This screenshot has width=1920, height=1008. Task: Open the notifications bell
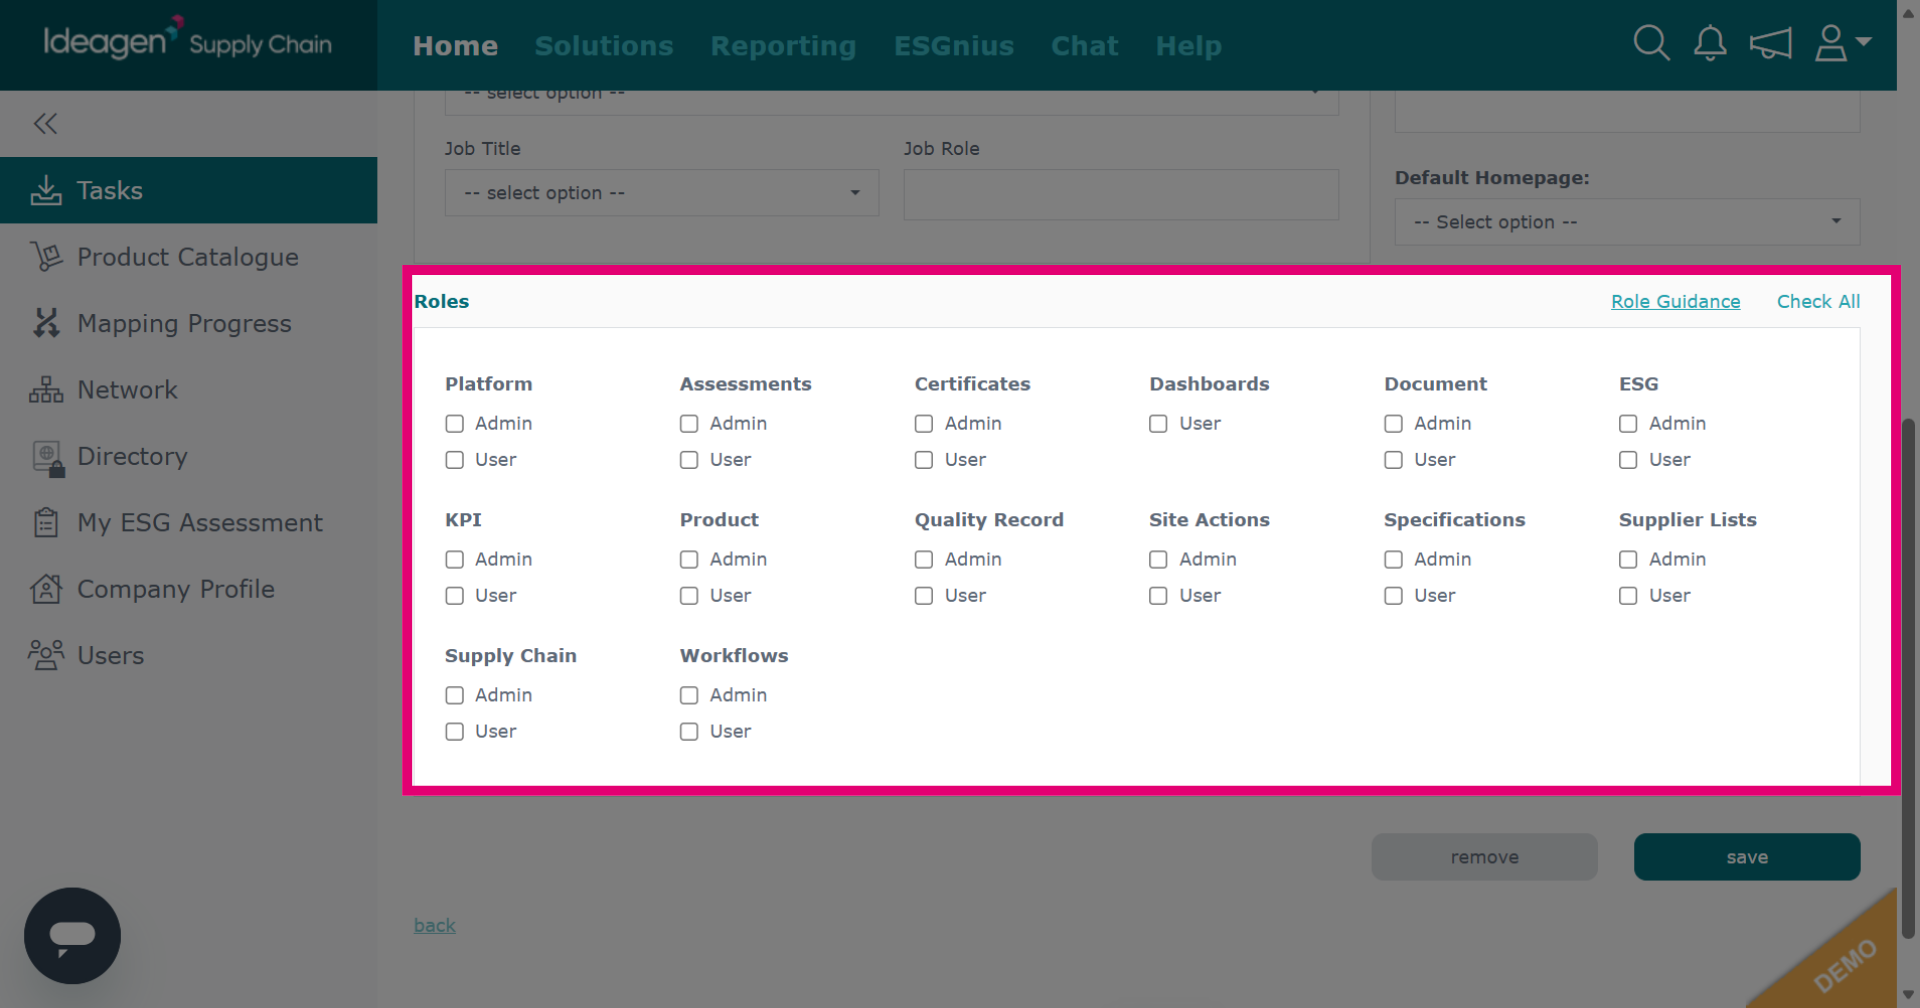tap(1710, 43)
